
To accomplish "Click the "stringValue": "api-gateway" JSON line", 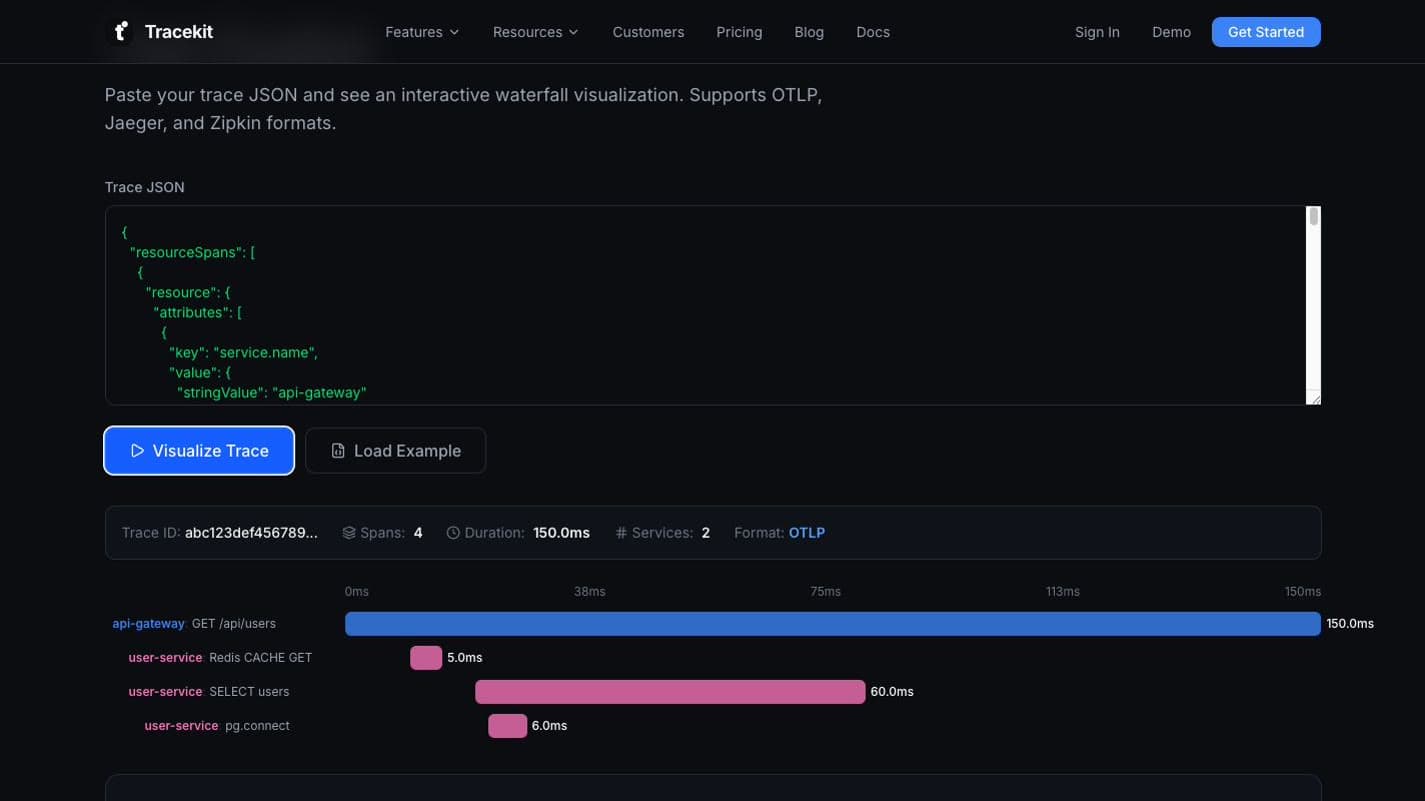I will coord(272,393).
